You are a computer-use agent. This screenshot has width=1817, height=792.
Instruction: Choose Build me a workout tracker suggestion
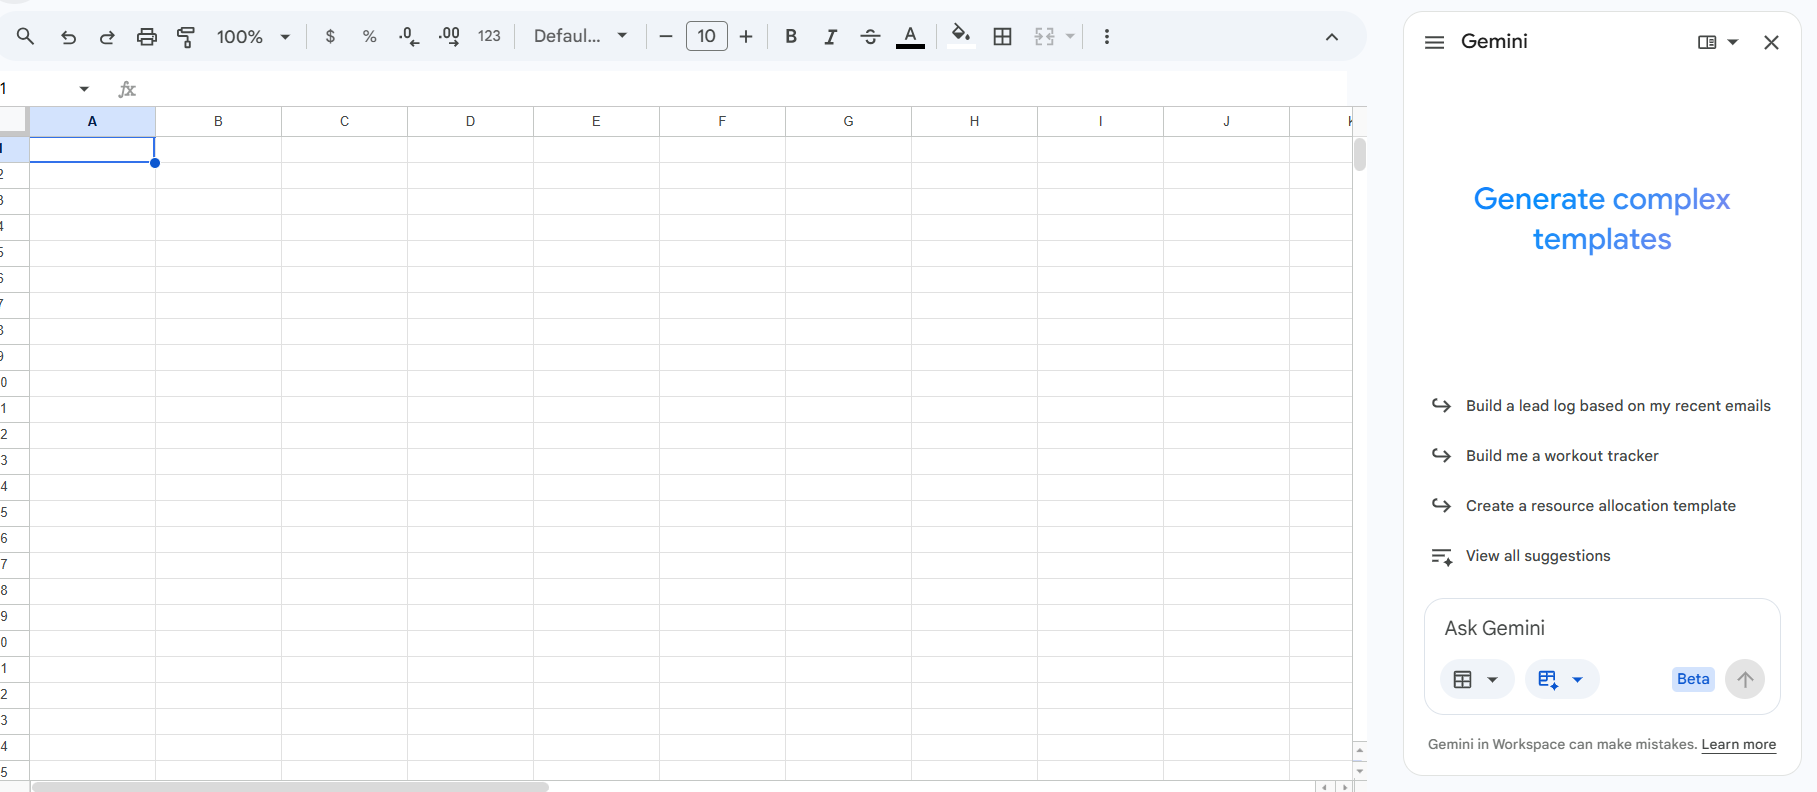1546,456
